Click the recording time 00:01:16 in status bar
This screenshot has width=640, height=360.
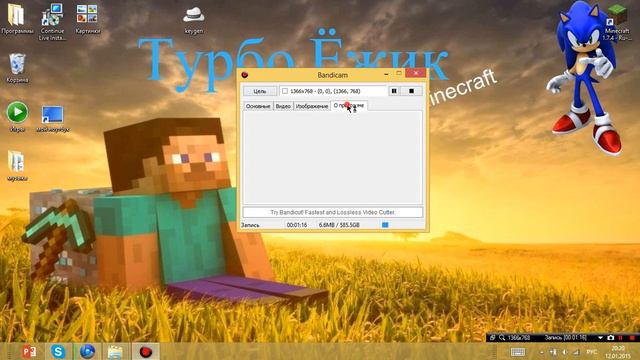pos(297,225)
